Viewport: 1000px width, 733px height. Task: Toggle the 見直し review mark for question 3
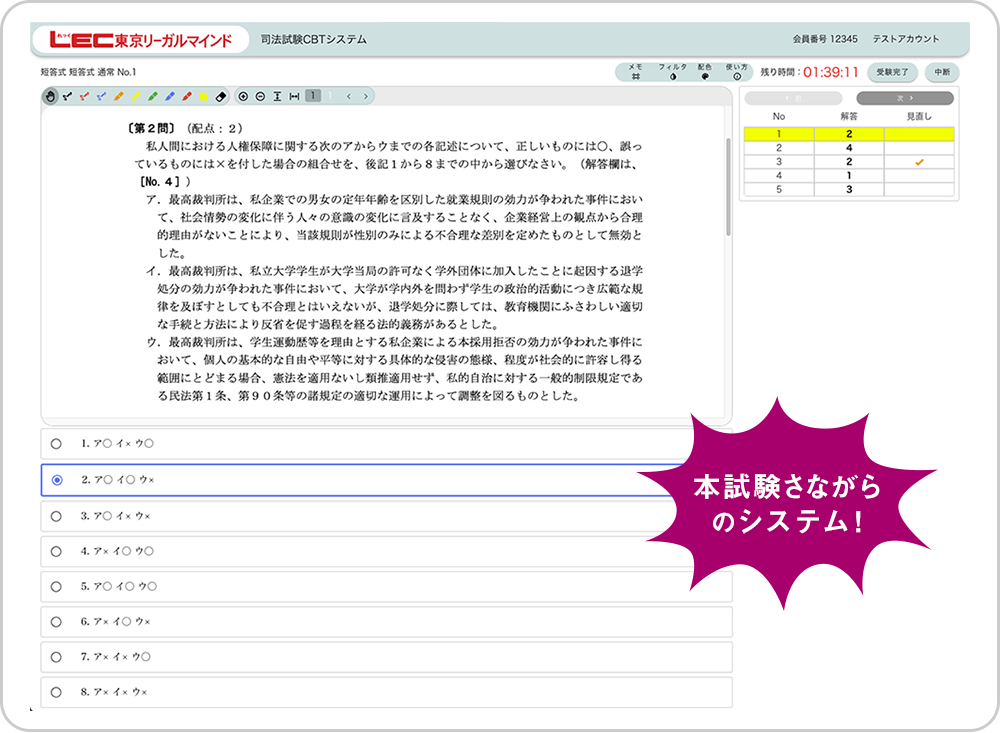pos(919,161)
